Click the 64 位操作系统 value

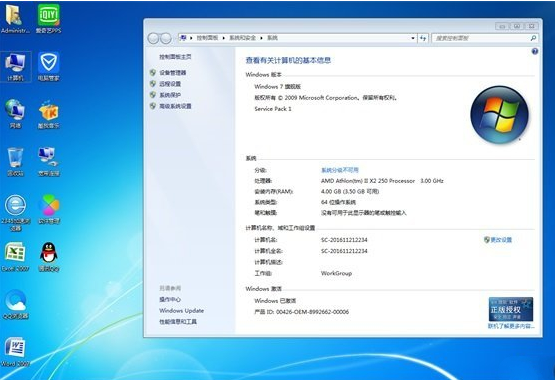tap(338, 202)
